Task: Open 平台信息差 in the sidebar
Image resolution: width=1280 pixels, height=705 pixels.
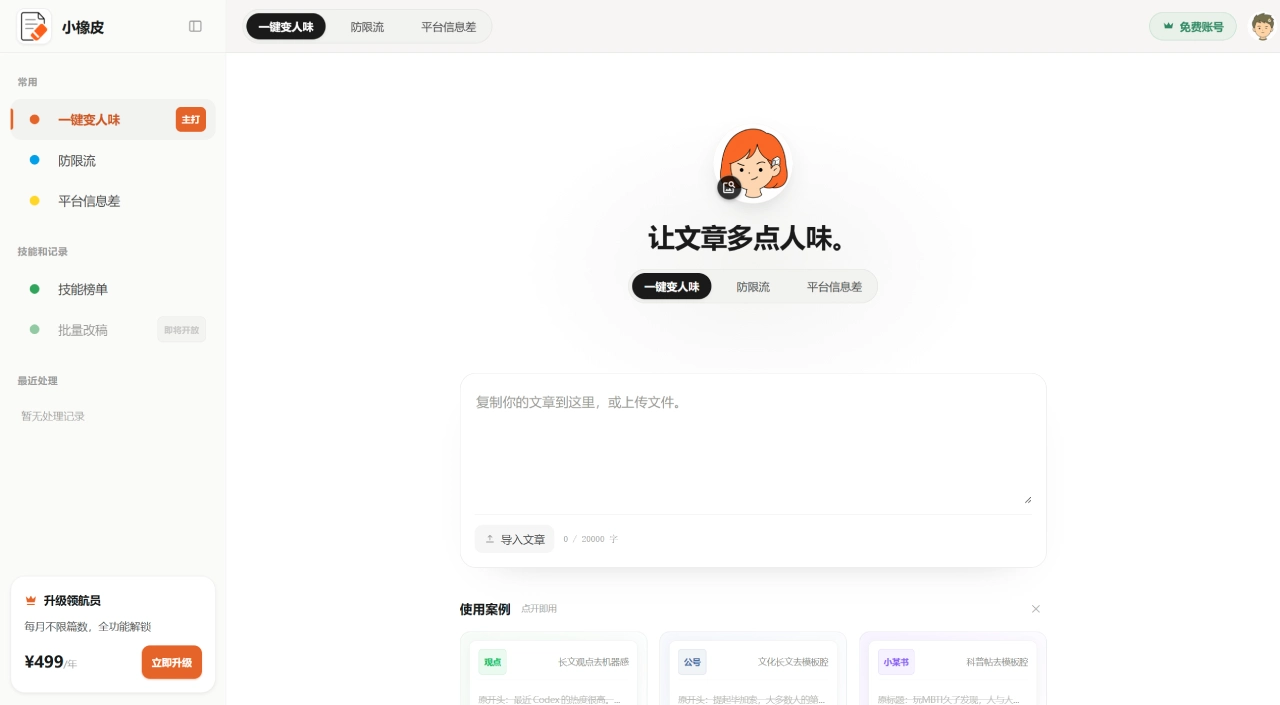Action: click(x=112, y=201)
